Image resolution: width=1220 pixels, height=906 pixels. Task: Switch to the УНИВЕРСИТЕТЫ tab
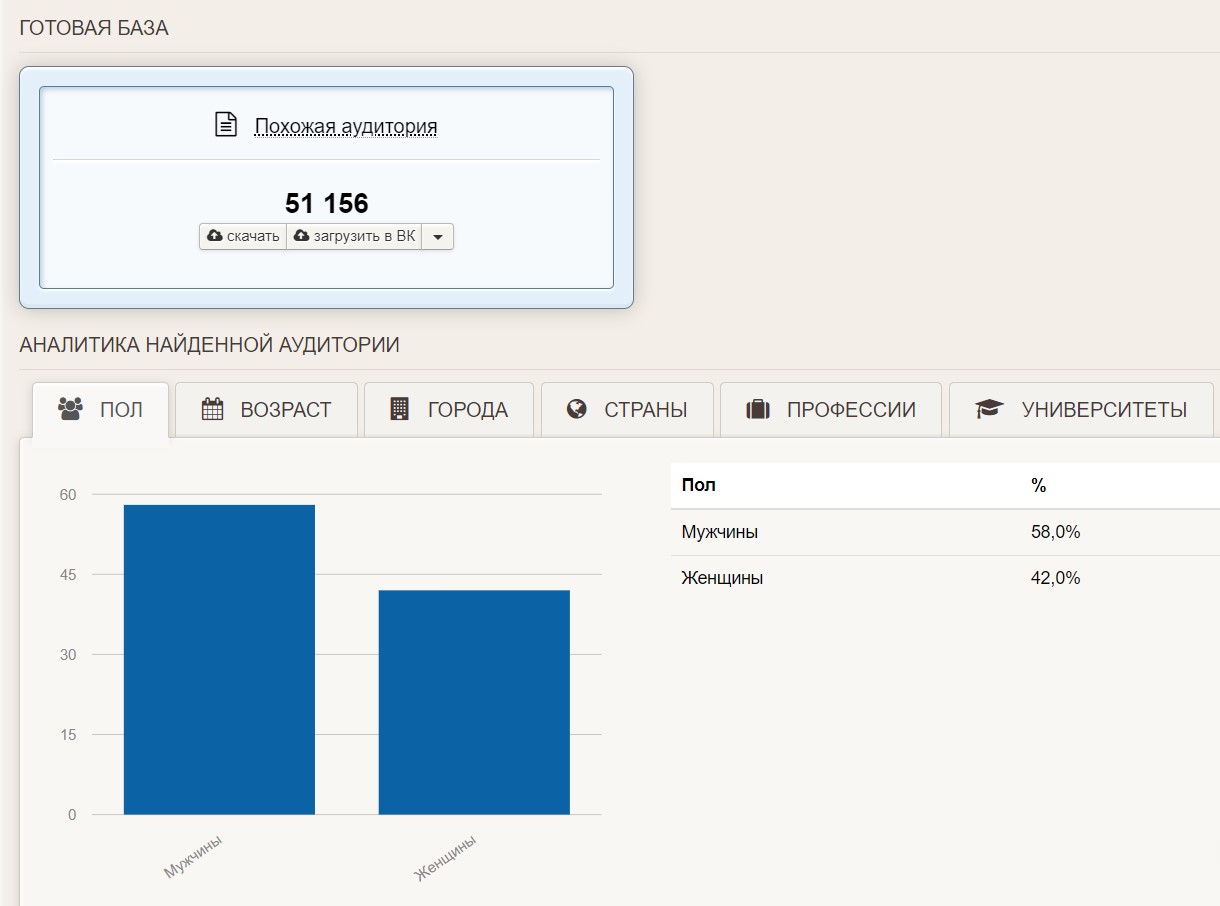click(1081, 409)
